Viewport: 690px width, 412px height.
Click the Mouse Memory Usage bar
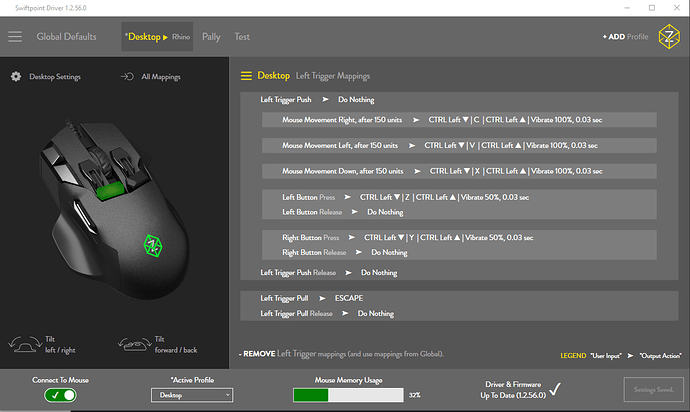point(348,395)
